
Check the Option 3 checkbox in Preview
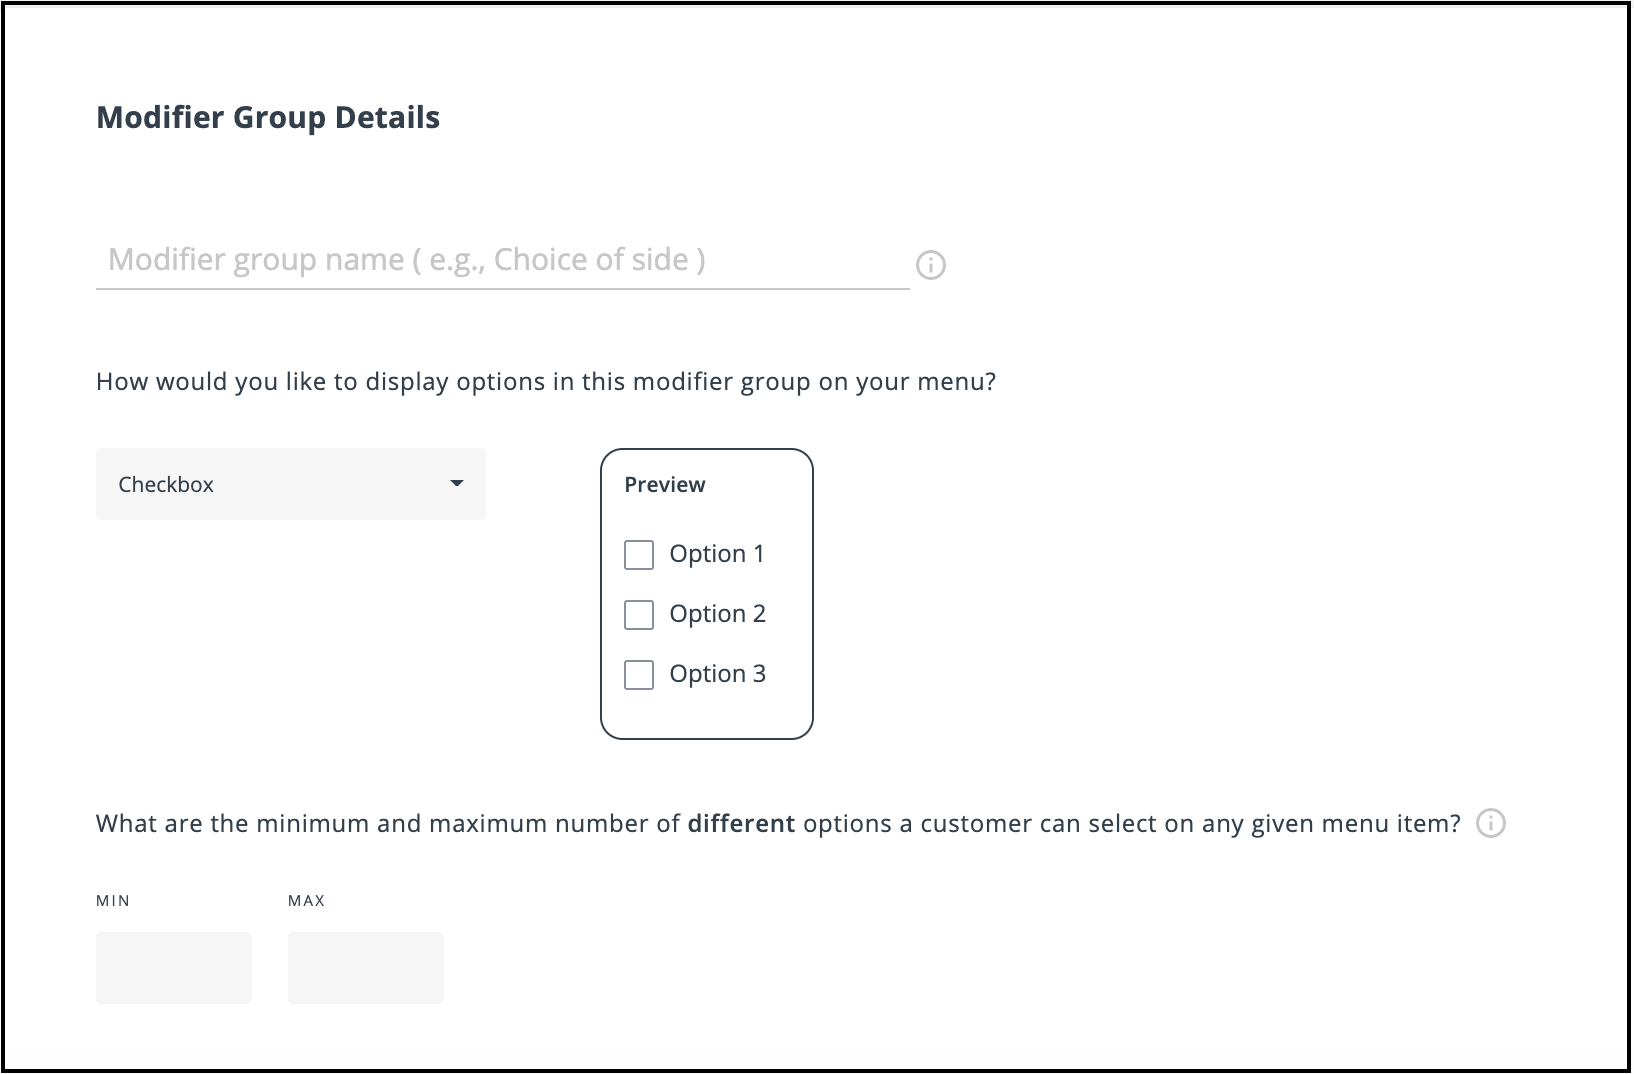(639, 675)
